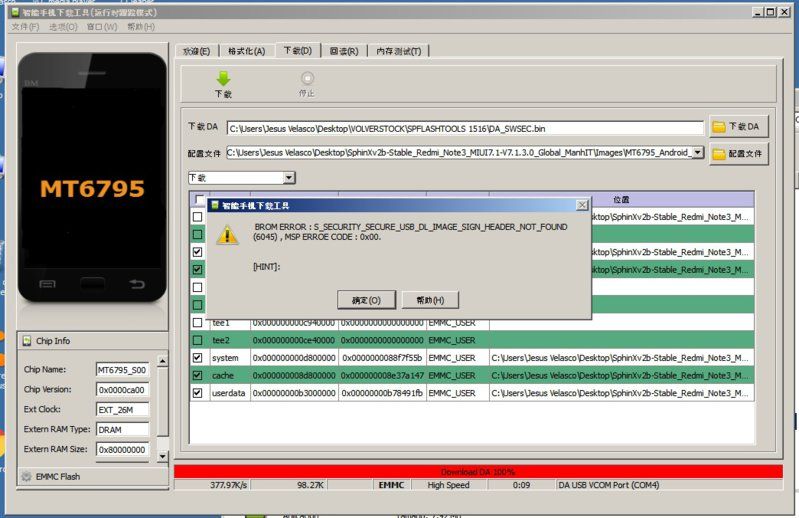Enable the tee1 partition checkbox

[198, 322]
